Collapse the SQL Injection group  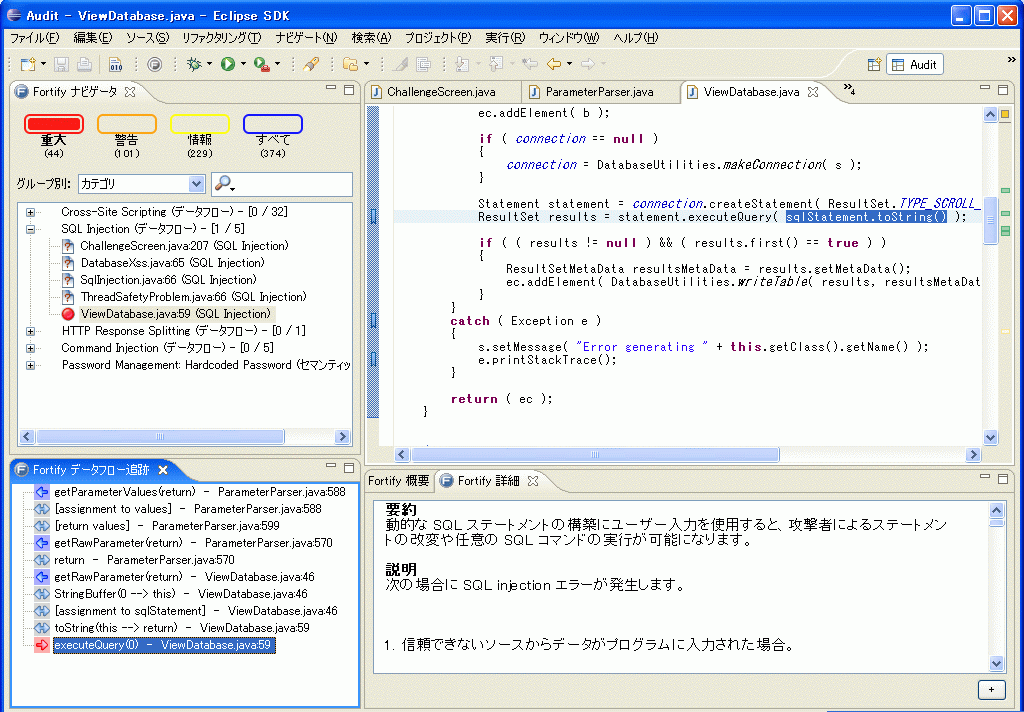(30, 229)
